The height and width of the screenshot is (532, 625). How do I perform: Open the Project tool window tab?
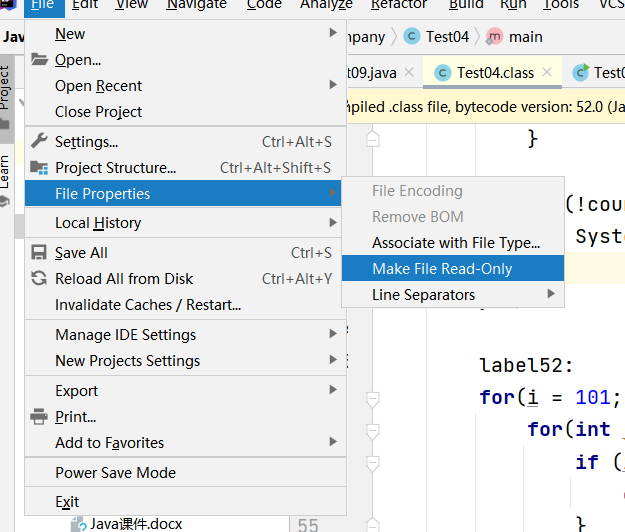5,99
